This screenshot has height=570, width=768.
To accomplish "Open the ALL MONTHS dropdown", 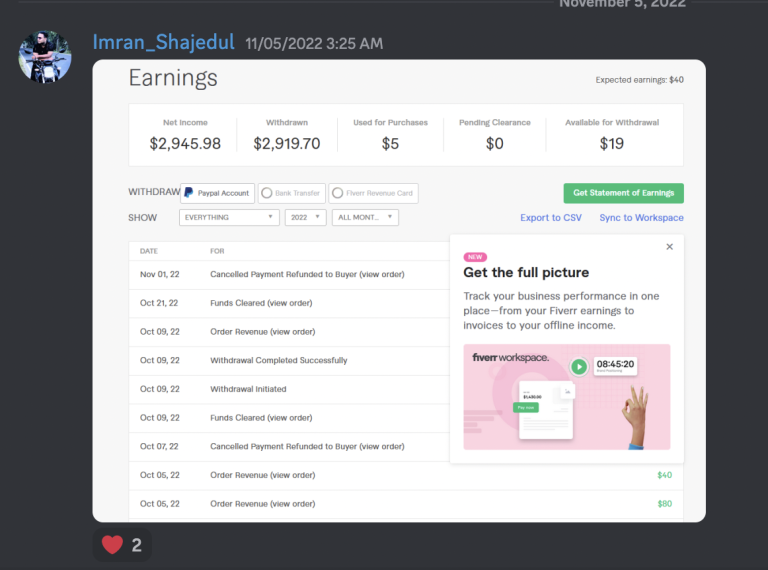I will click(366, 217).
